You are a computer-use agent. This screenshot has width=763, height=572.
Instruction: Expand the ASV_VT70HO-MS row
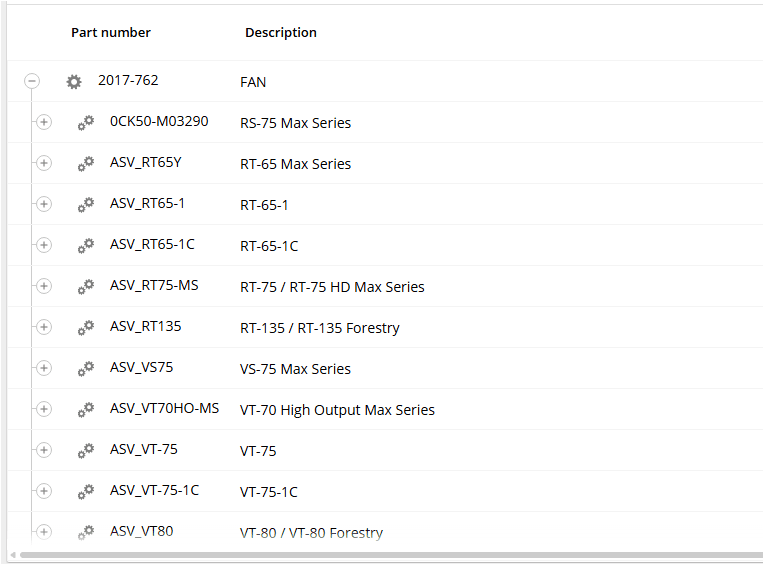[x=43, y=409]
